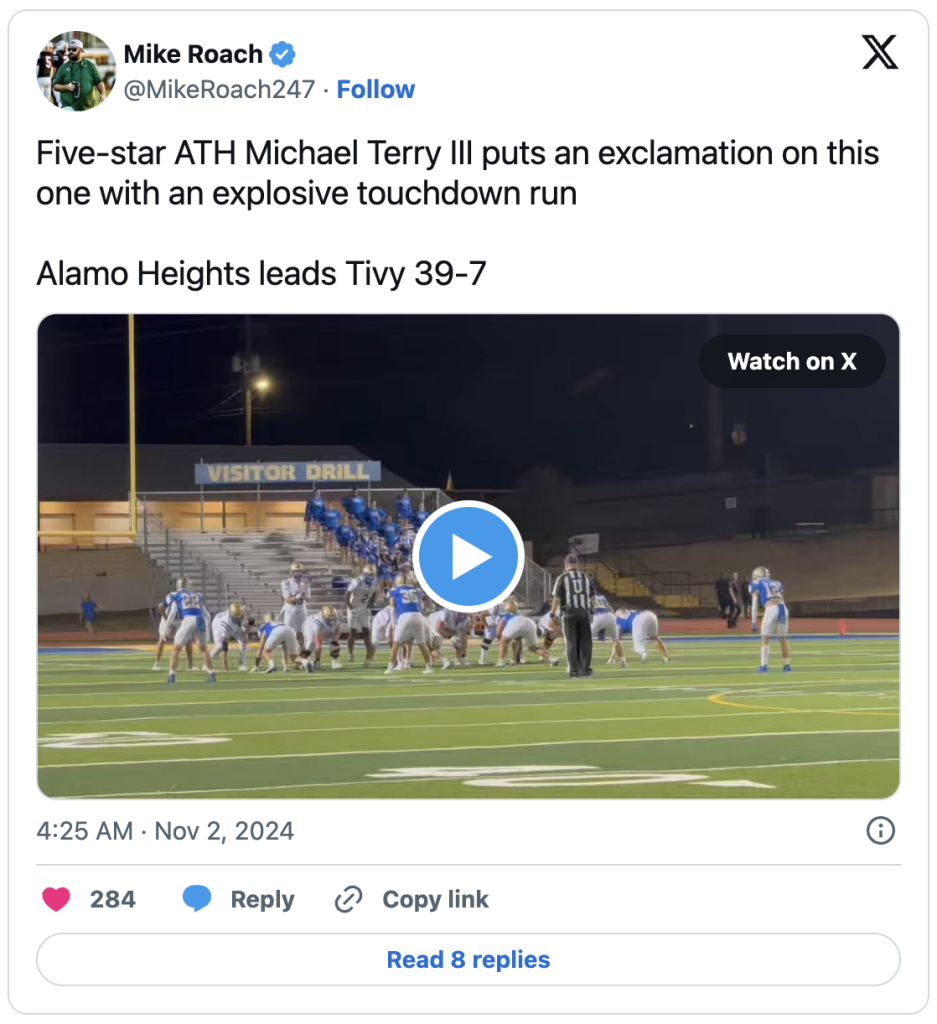This screenshot has height=1024, width=937.
Task: Click the Mike Roach display name
Action: 193,54
